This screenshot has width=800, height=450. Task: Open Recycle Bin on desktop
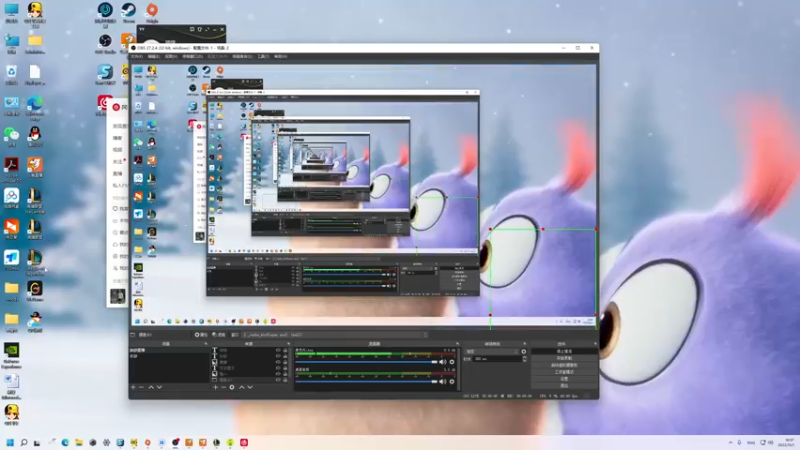point(11,75)
